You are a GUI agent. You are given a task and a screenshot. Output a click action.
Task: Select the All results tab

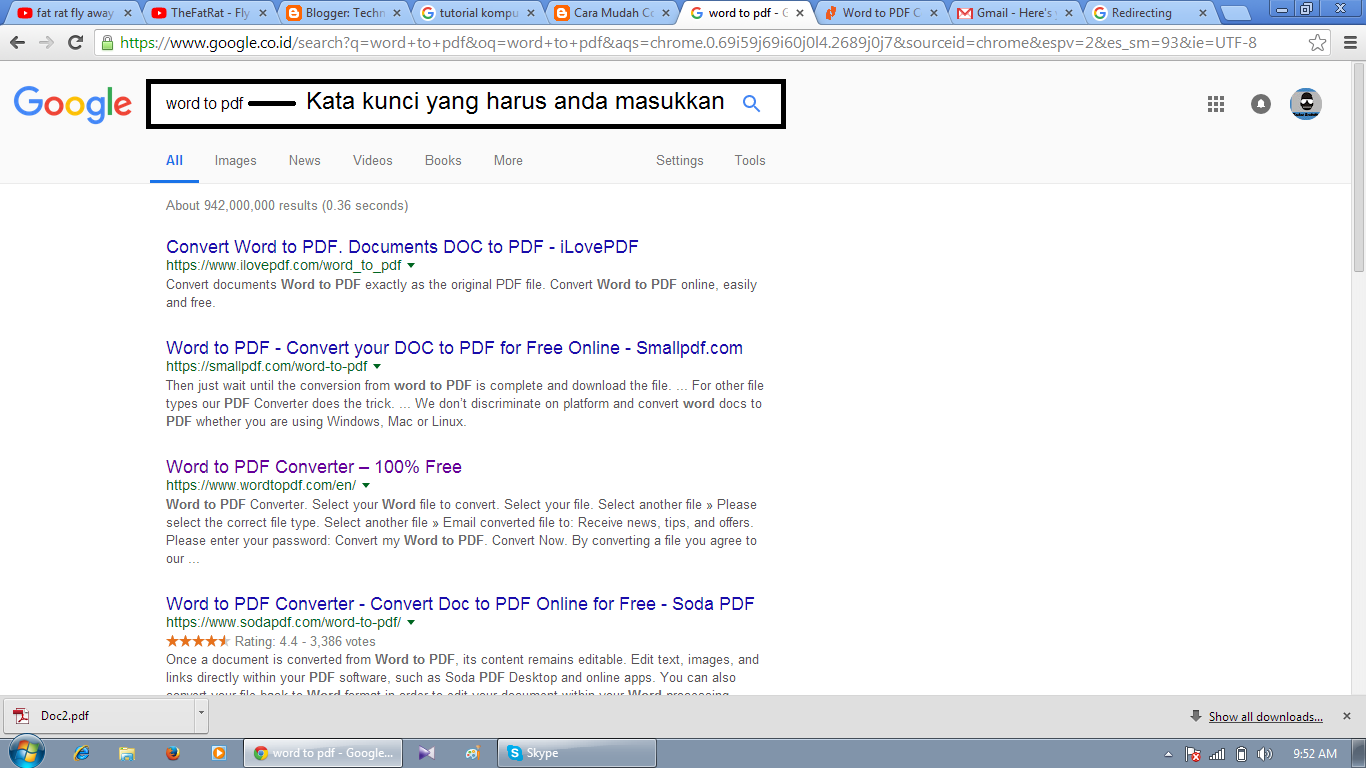[174, 161]
